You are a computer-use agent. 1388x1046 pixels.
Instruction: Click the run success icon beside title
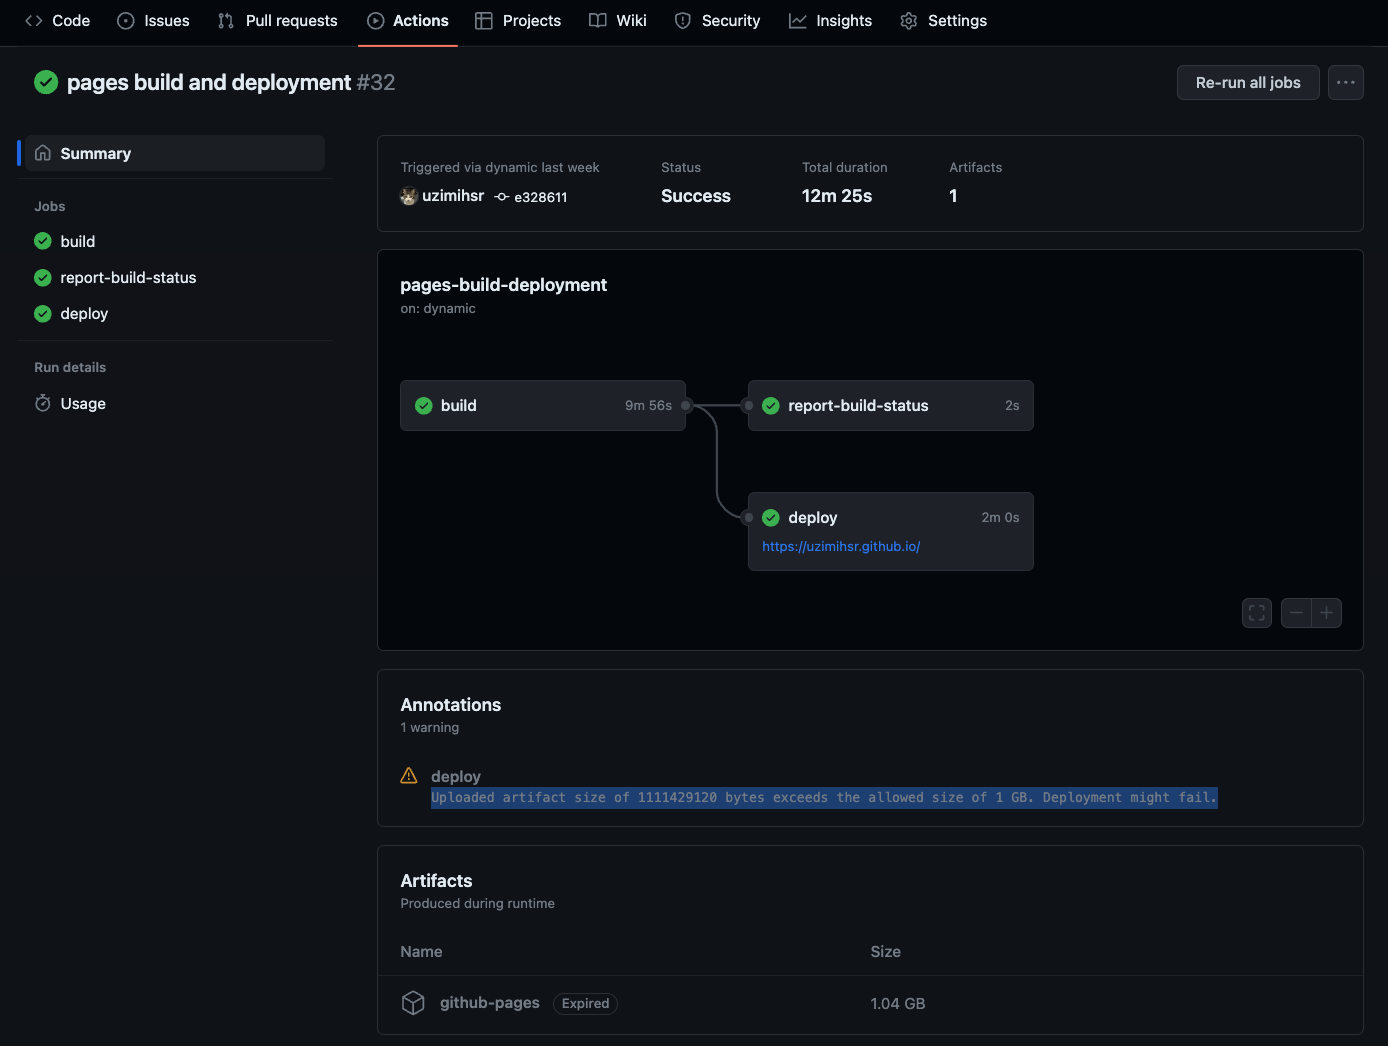[46, 82]
